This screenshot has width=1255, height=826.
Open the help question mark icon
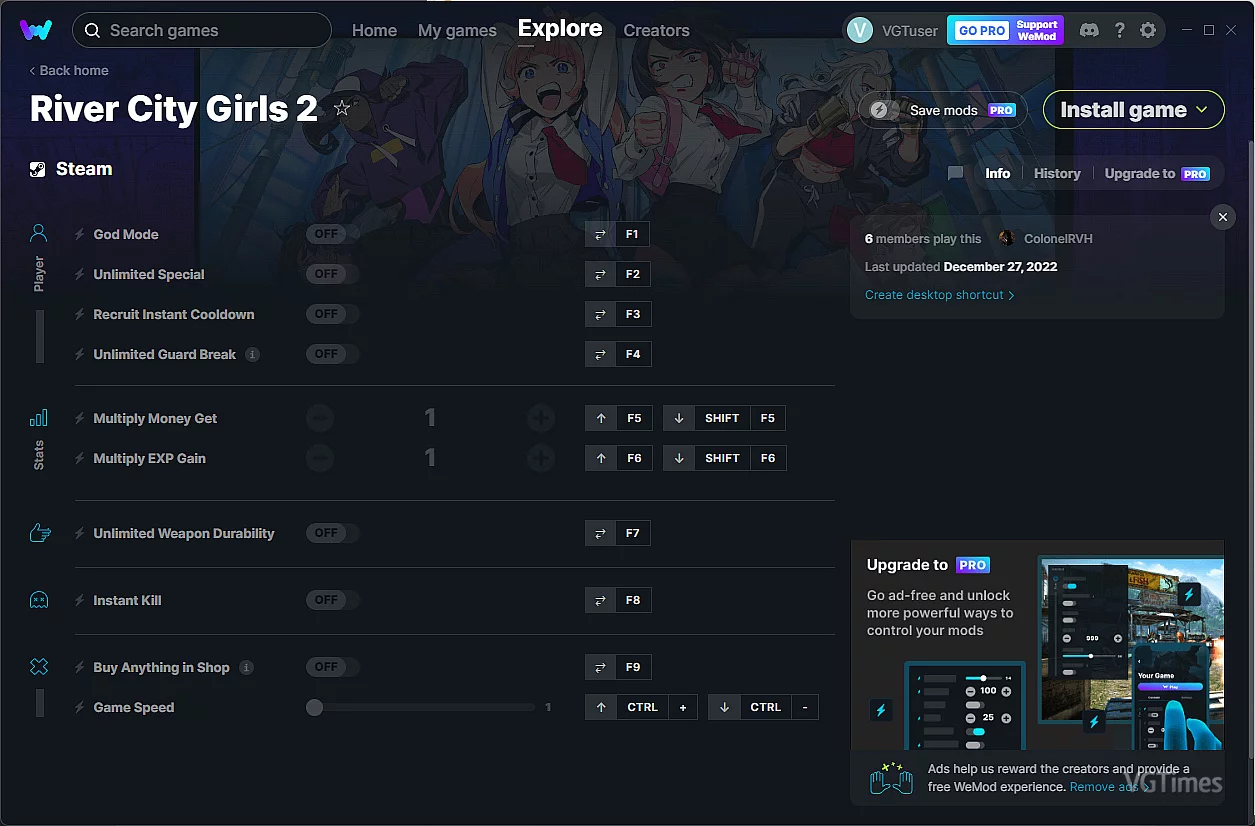pos(1119,30)
